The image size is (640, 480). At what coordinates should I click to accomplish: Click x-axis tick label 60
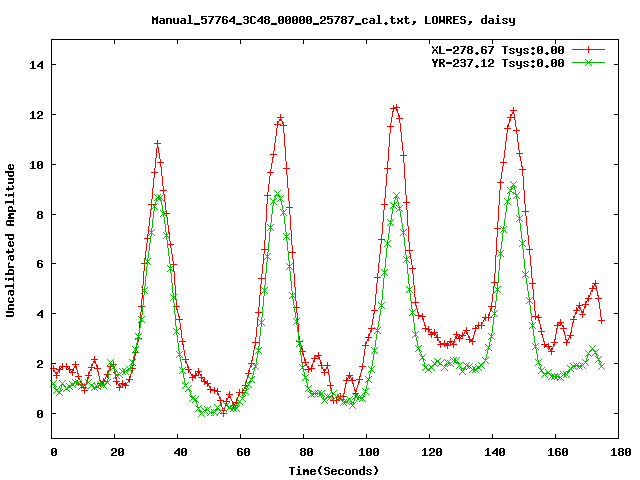tap(243, 452)
